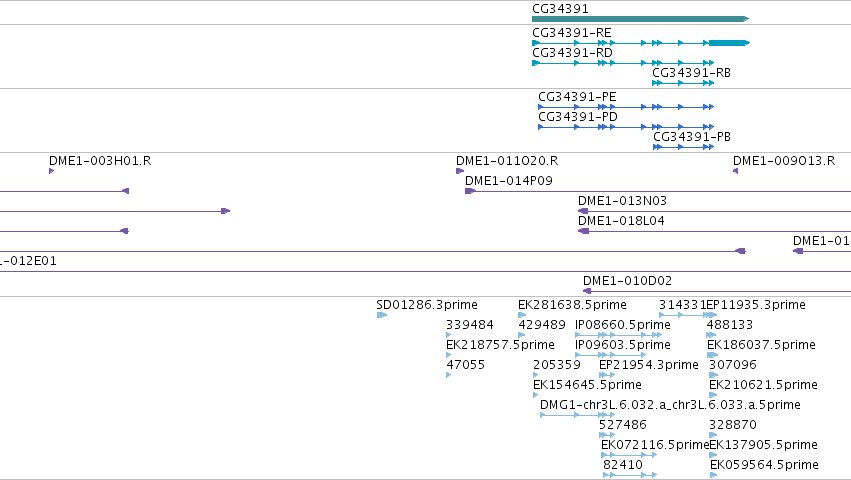Image resolution: width=851 pixels, height=480 pixels.
Task: Select the DME1-011O20.R arrow glyph
Action: click(x=460, y=171)
